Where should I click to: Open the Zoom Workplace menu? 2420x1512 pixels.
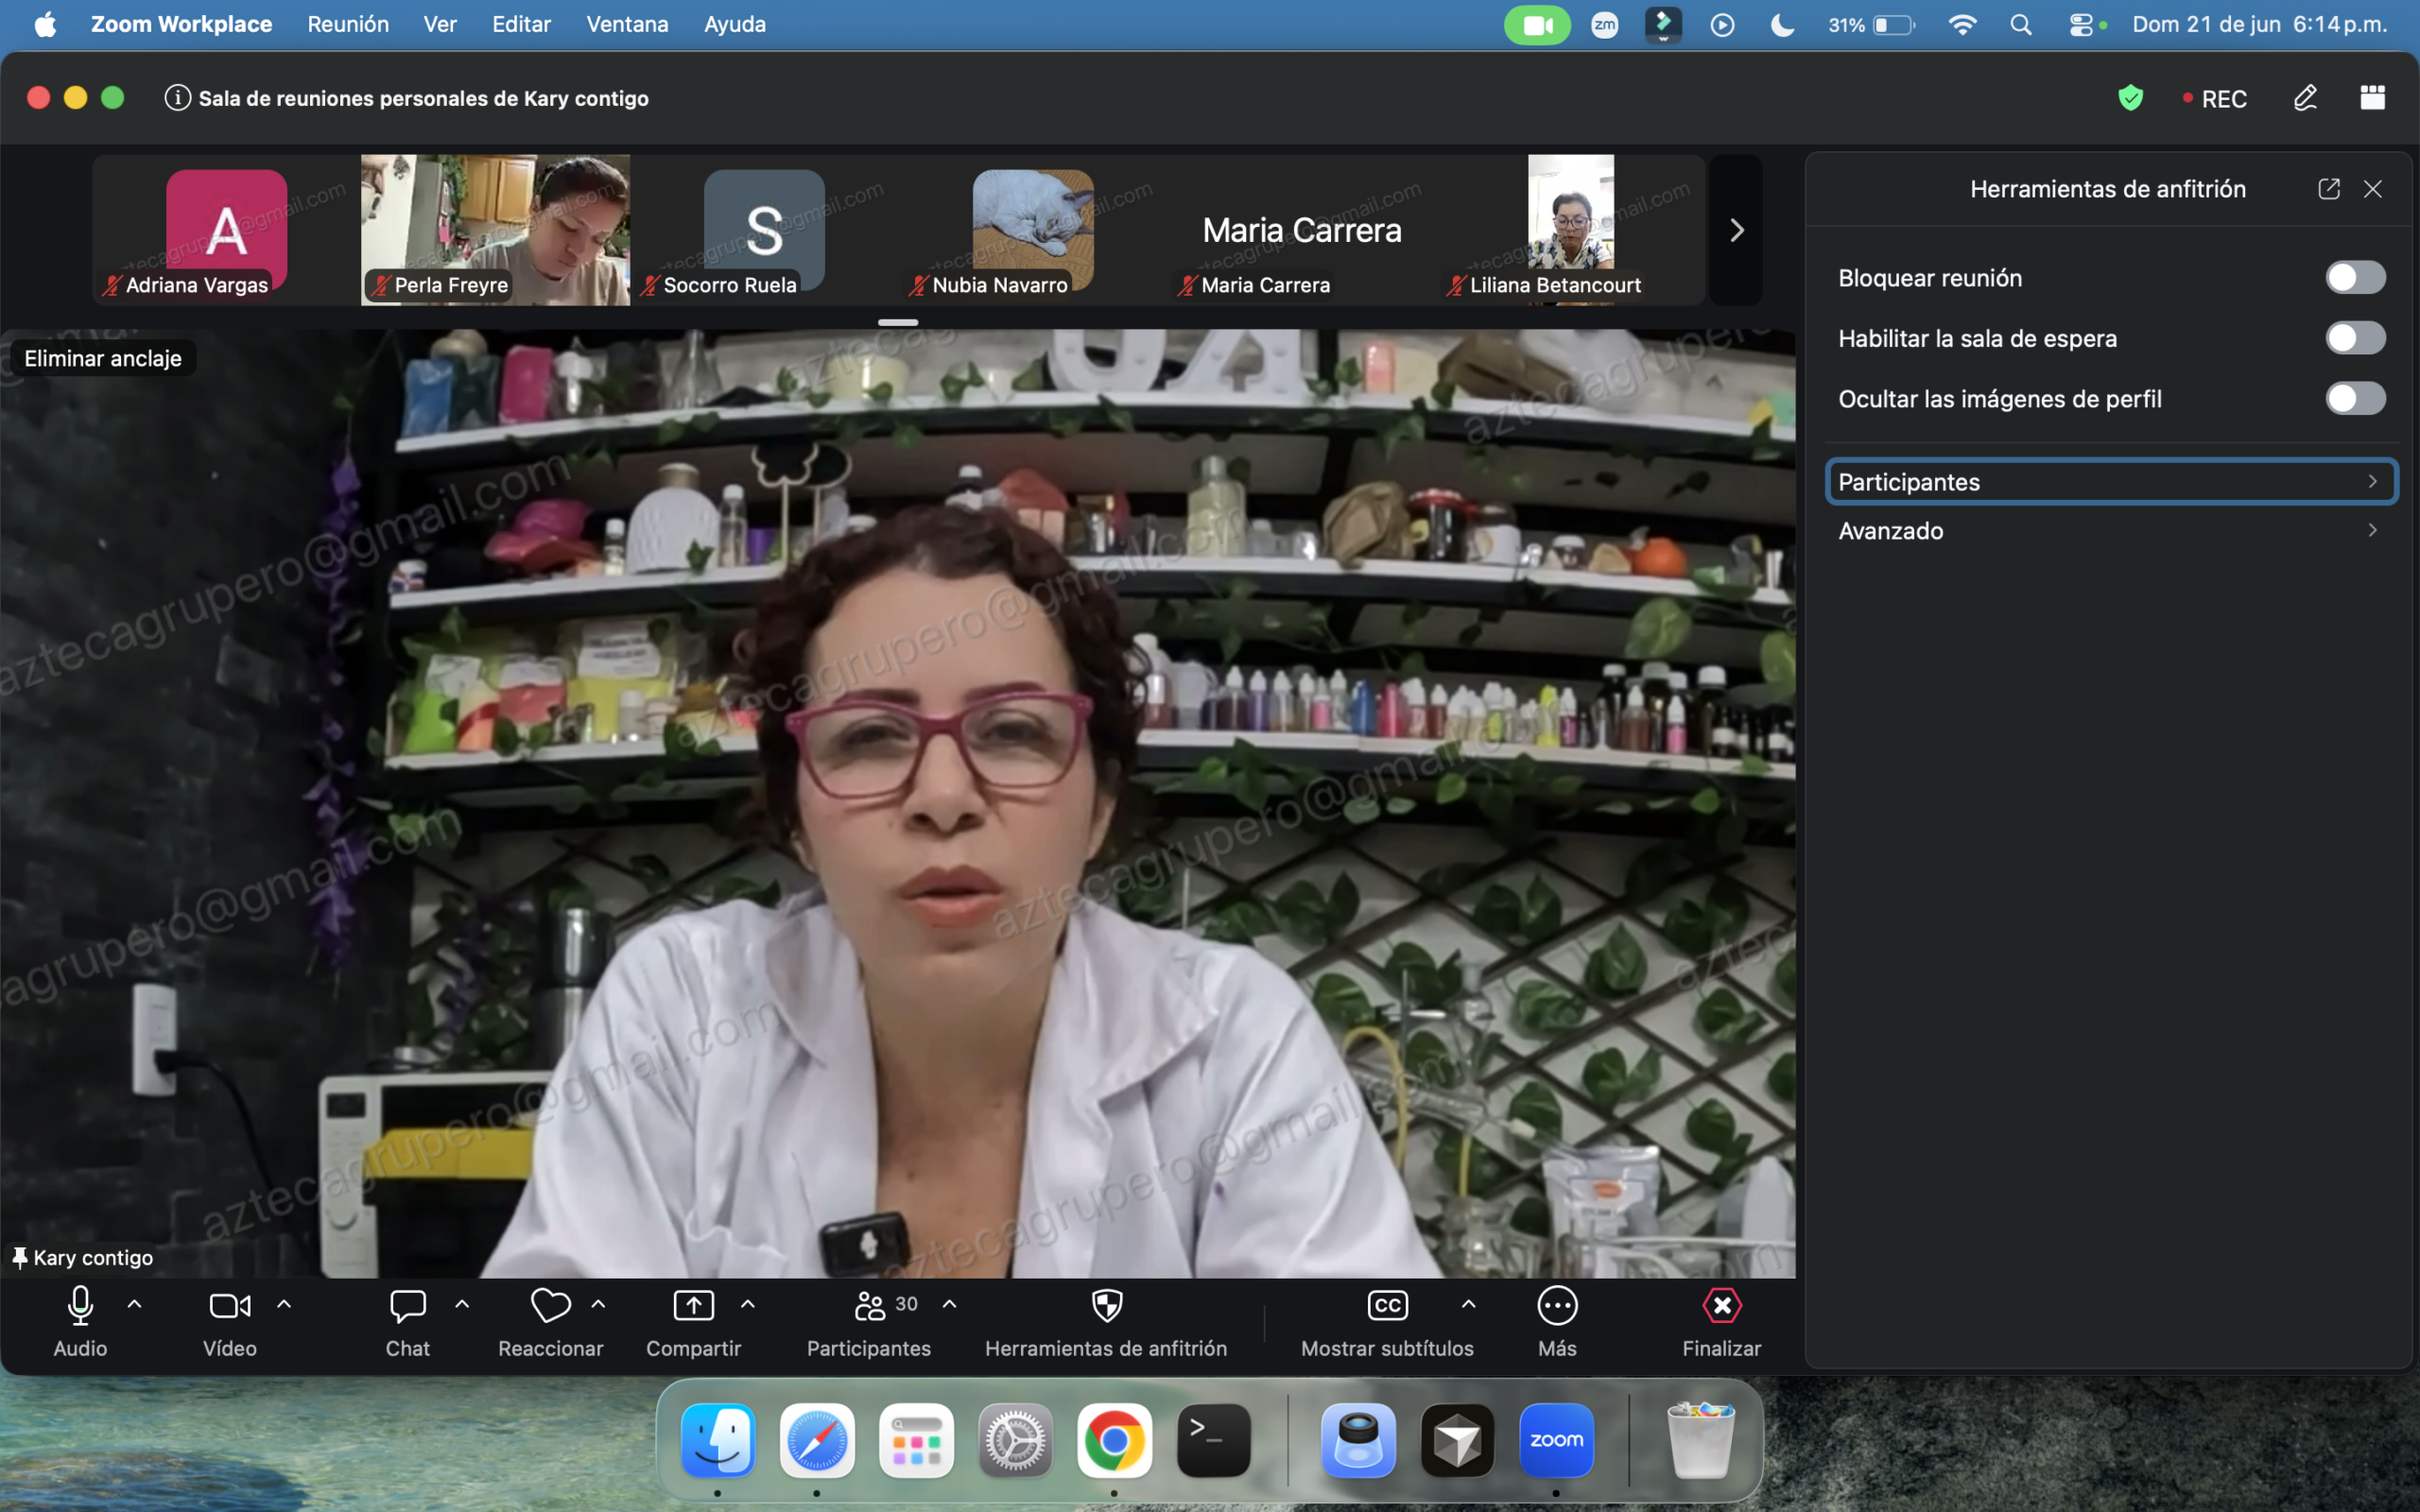(181, 24)
